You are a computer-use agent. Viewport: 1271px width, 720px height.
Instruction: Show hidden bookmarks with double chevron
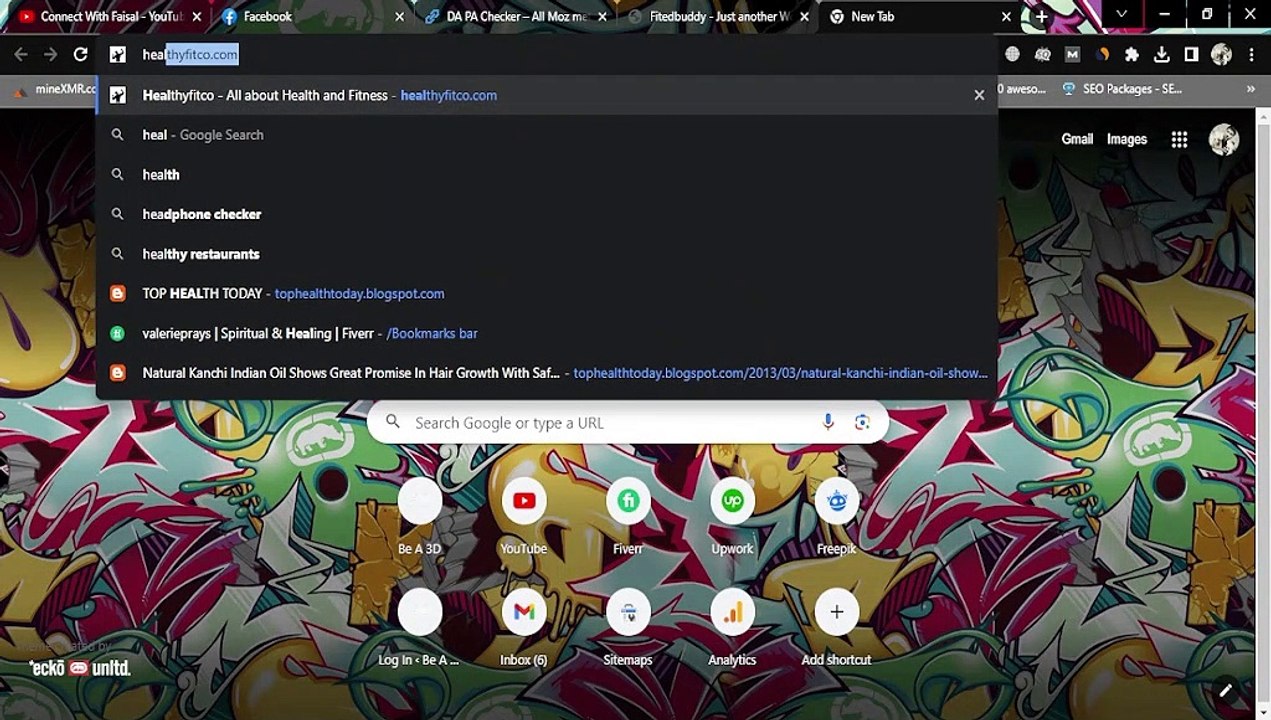(1250, 89)
